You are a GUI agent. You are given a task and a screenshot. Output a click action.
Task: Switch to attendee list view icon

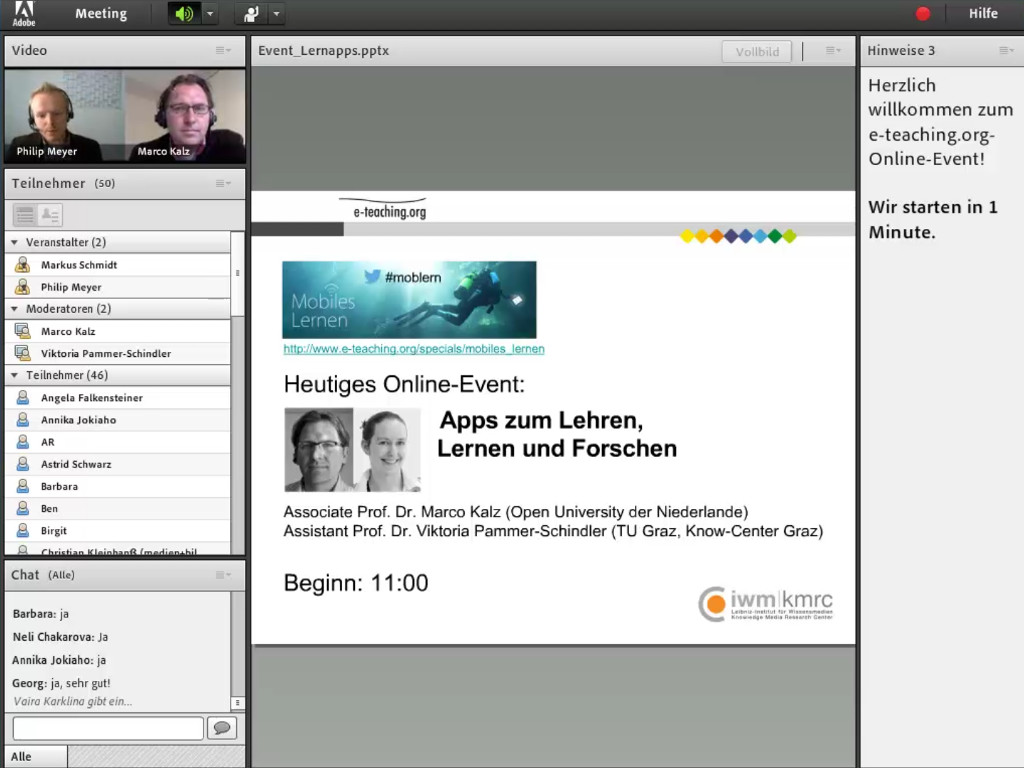[x=25, y=214]
